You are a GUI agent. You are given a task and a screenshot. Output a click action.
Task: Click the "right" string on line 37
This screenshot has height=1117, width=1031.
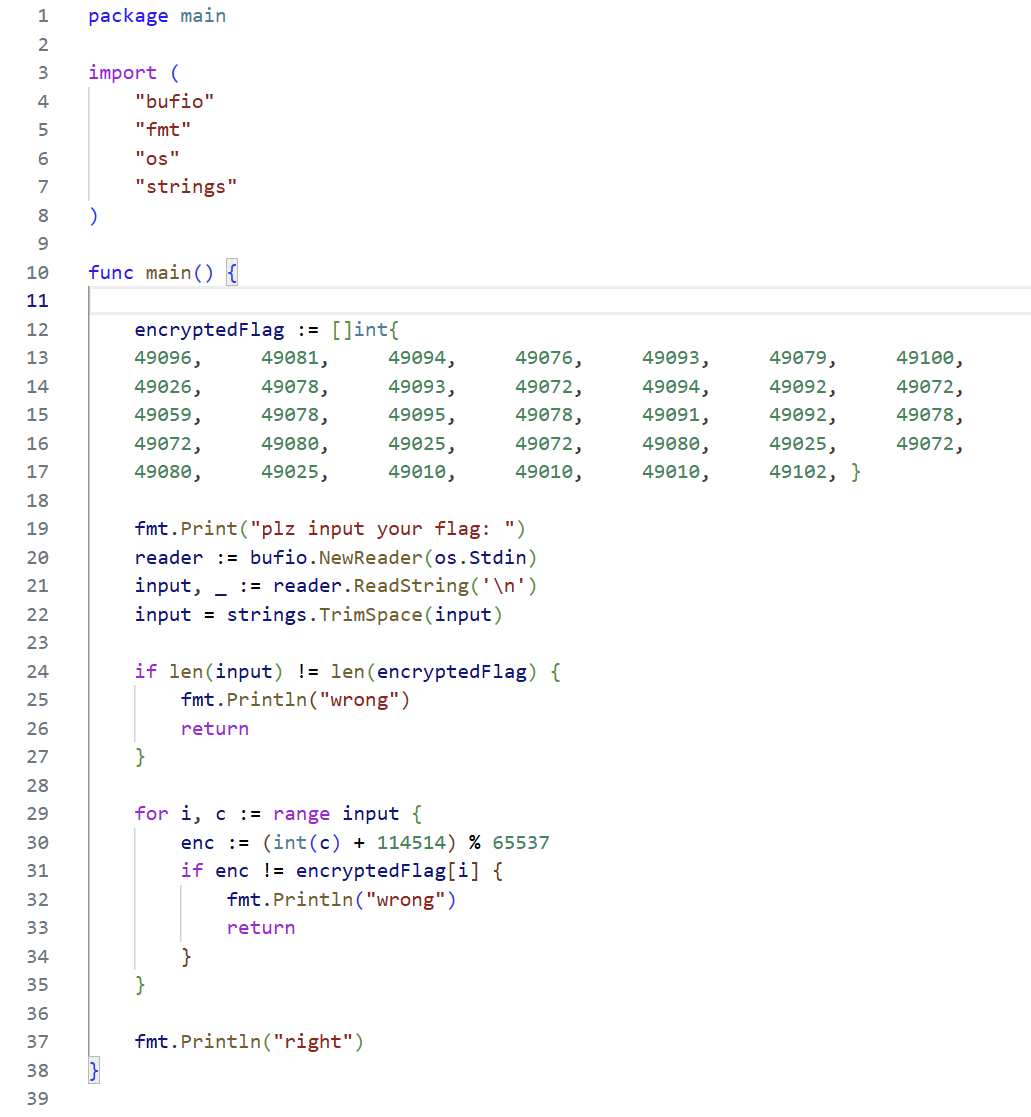tap(313, 1041)
